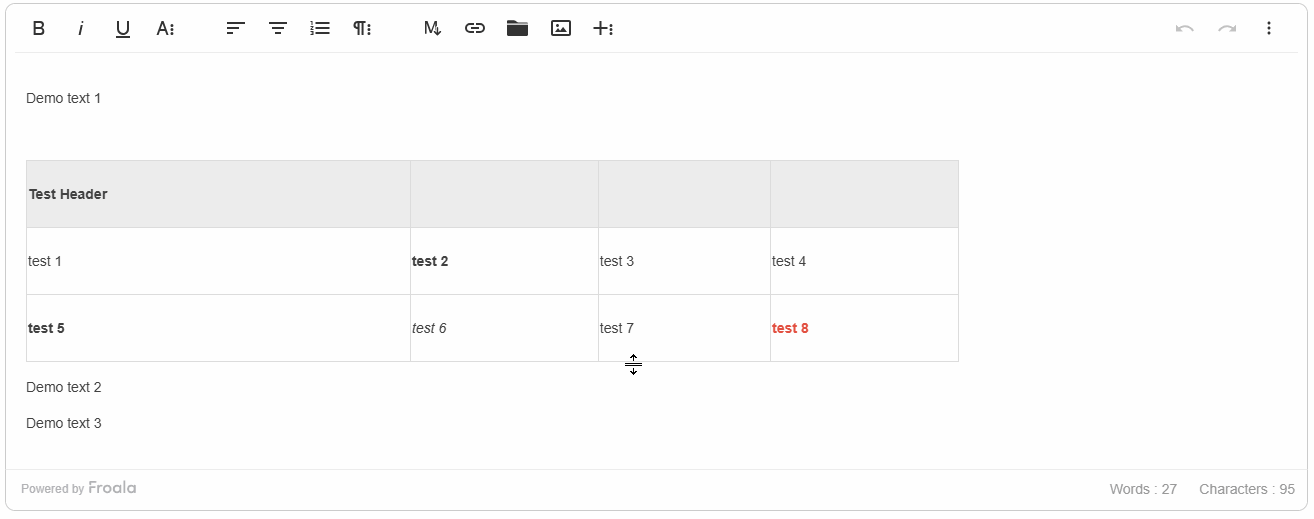The image size is (1314, 519).
Task: Click the red test 8 cell
Action: coord(790,328)
